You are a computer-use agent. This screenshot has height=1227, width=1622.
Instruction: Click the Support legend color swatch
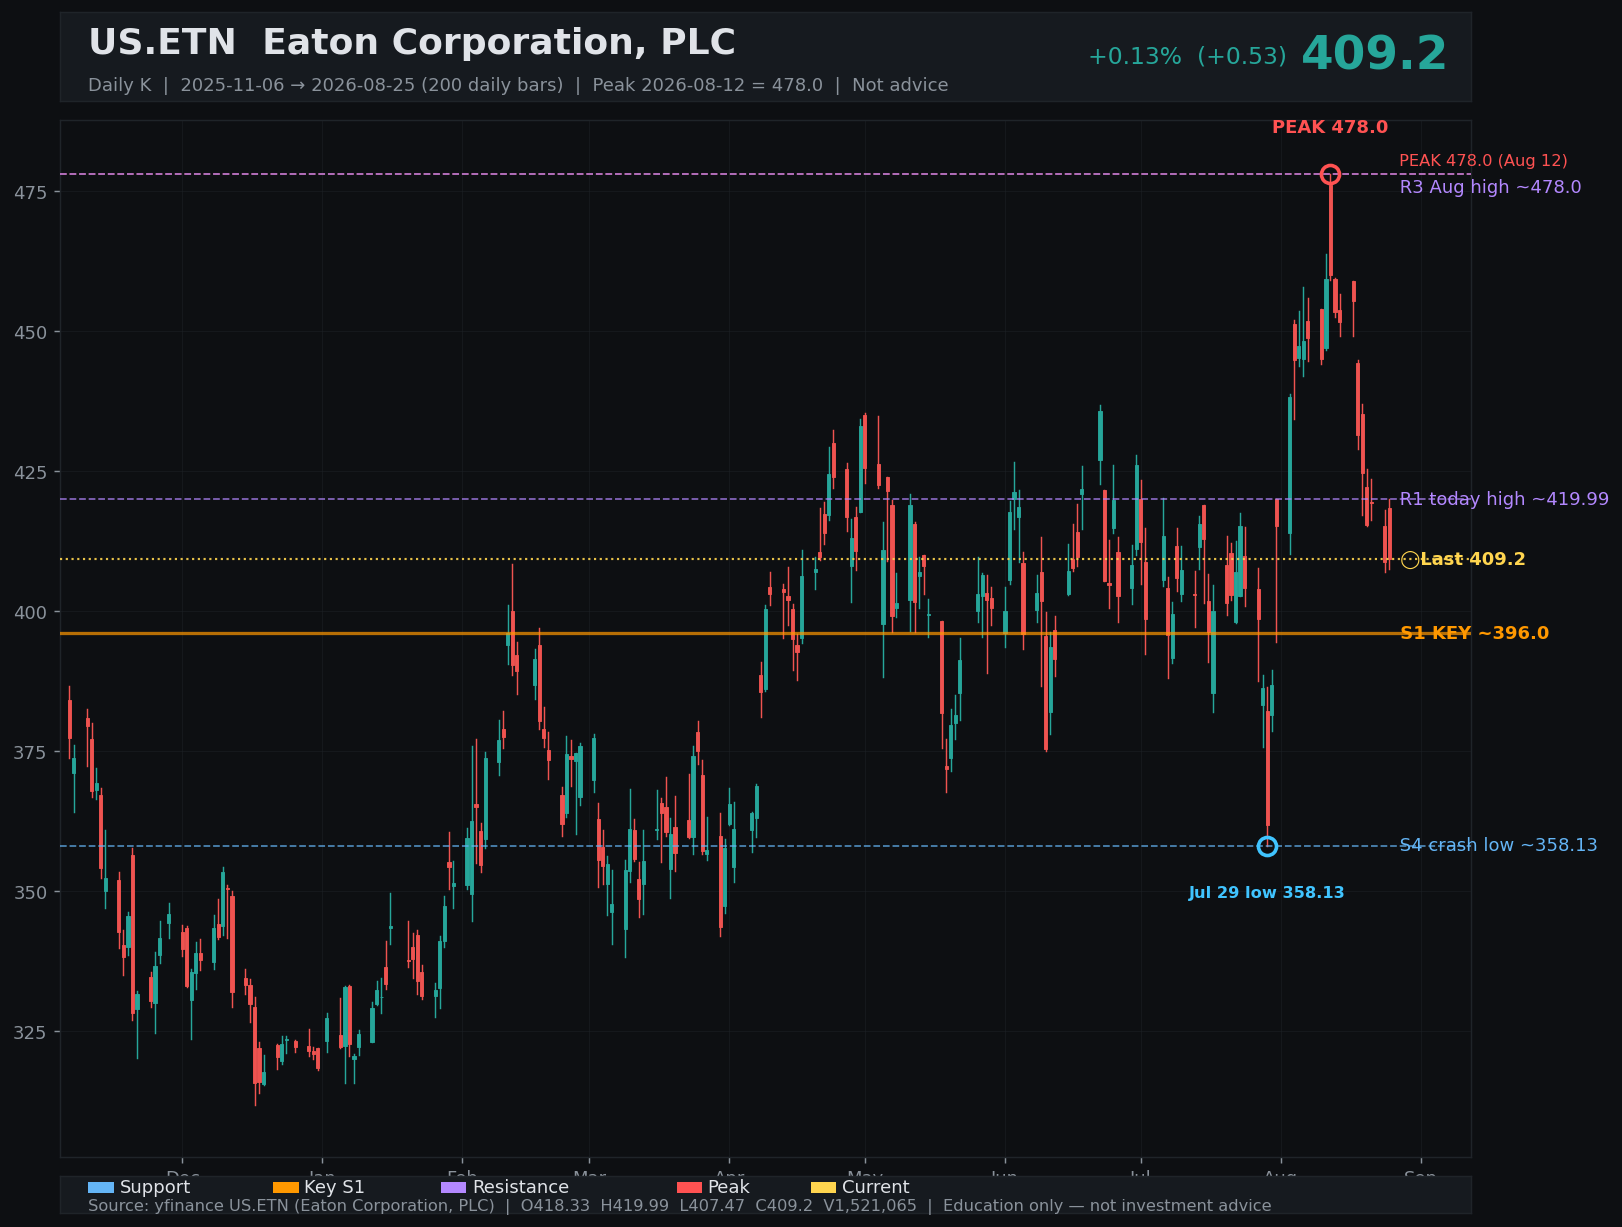tap(101, 1188)
